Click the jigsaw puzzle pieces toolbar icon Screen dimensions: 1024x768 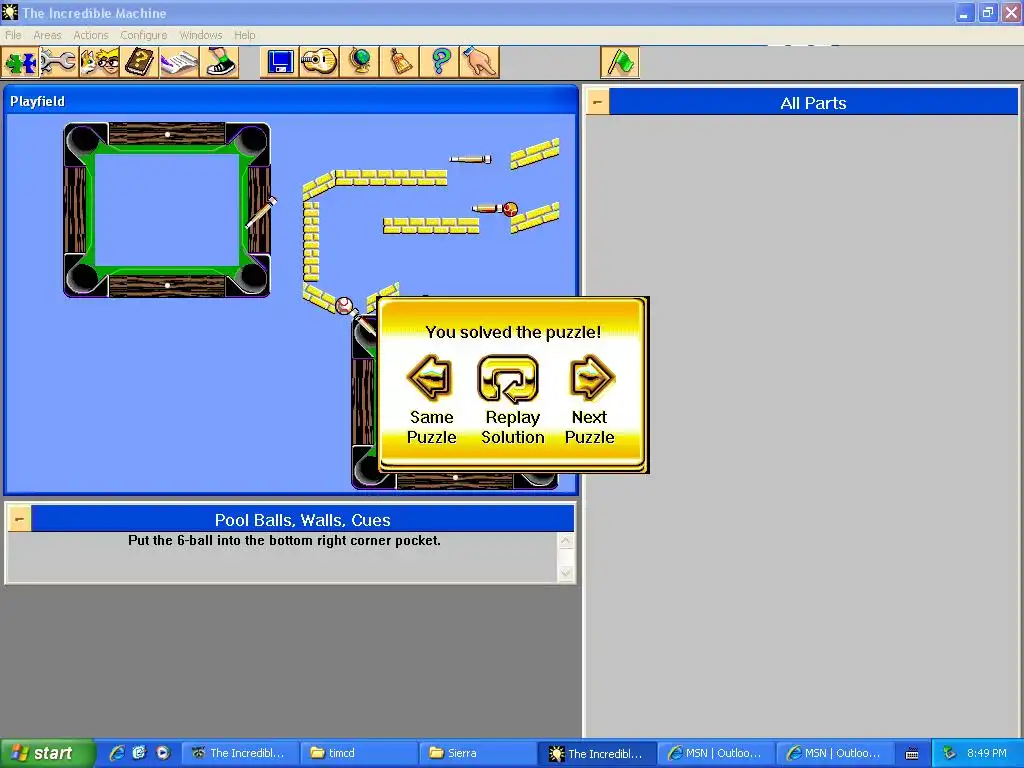click(x=20, y=63)
